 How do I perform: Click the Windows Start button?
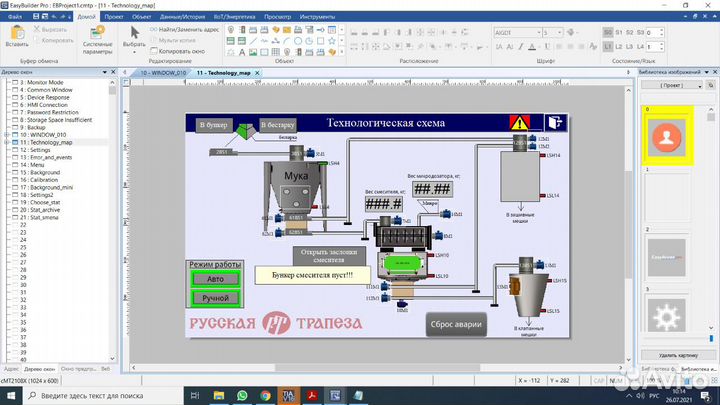pos(11,395)
